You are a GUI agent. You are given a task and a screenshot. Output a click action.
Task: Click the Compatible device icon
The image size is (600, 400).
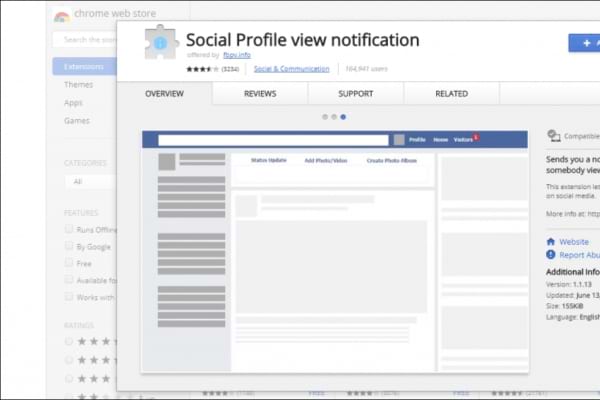pyautogui.click(x=553, y=136)
